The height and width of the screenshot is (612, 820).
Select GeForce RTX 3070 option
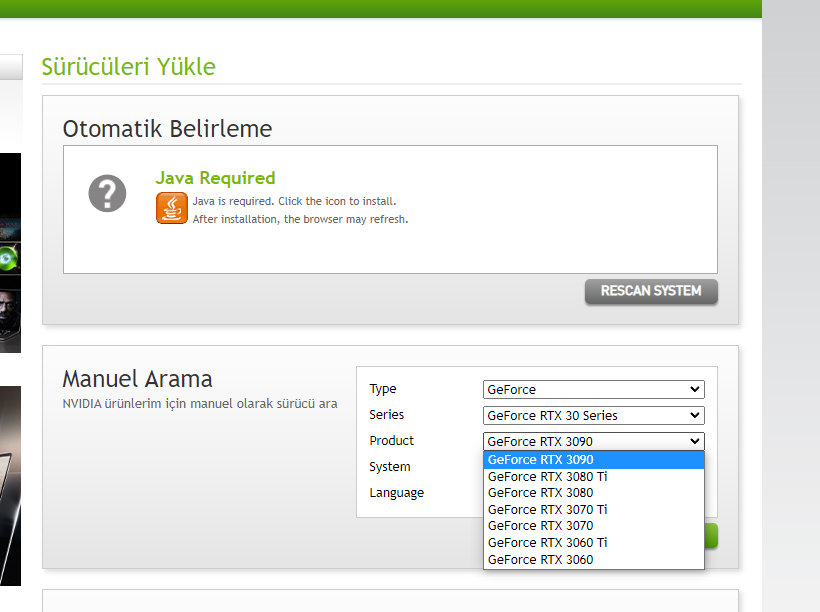point(594,526)
